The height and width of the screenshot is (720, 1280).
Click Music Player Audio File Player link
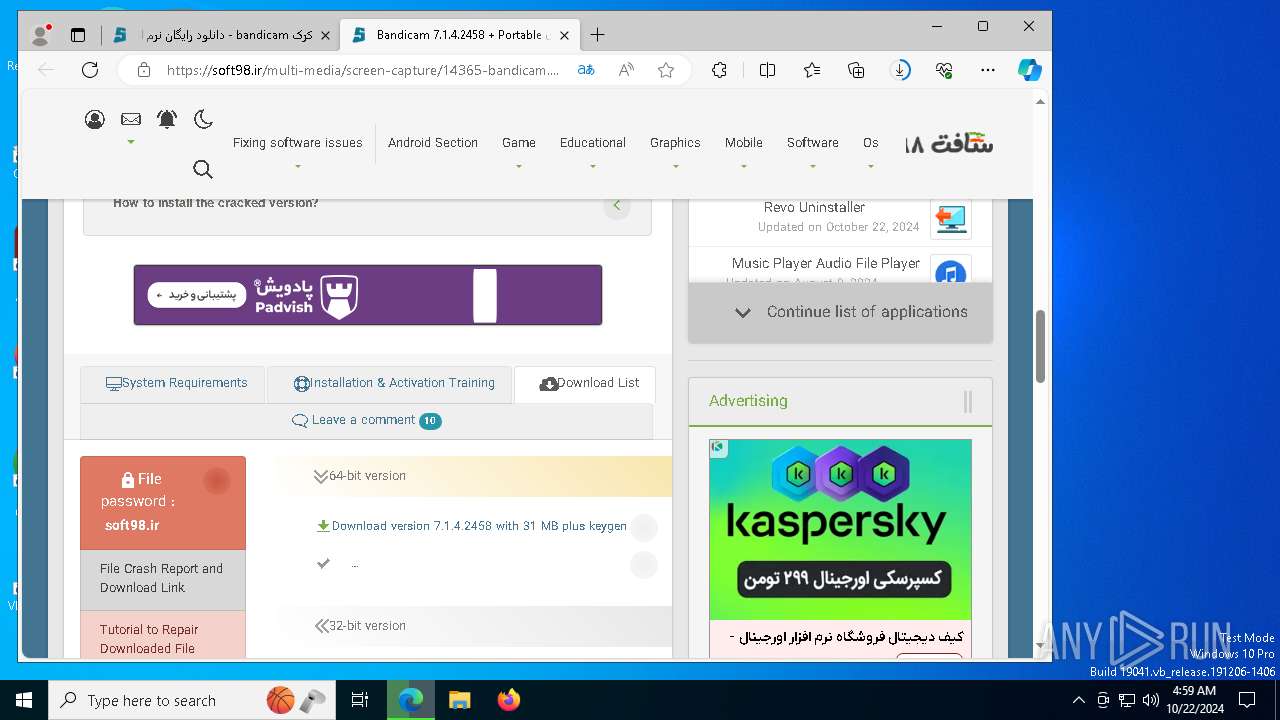pos(826,264)
